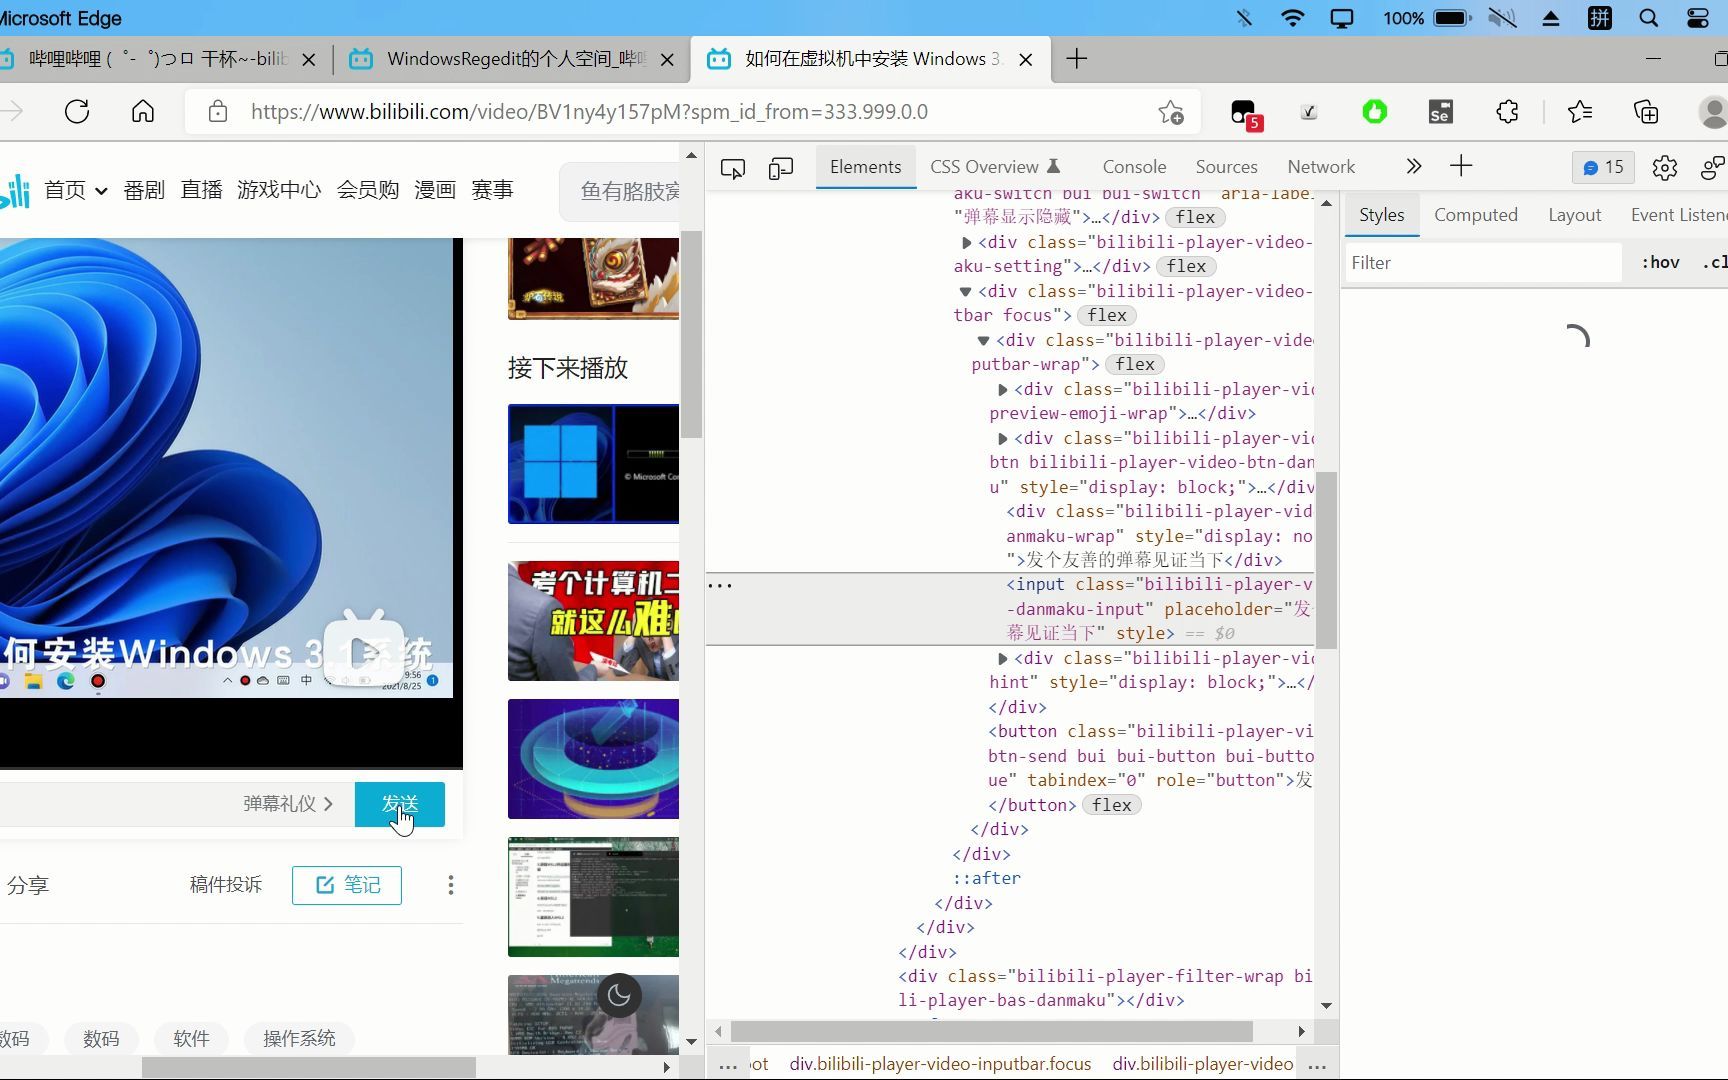Screen dimensions: 1728x1080
Task: Open extension icon with red 5 badge
Action: coord(1245,114)
